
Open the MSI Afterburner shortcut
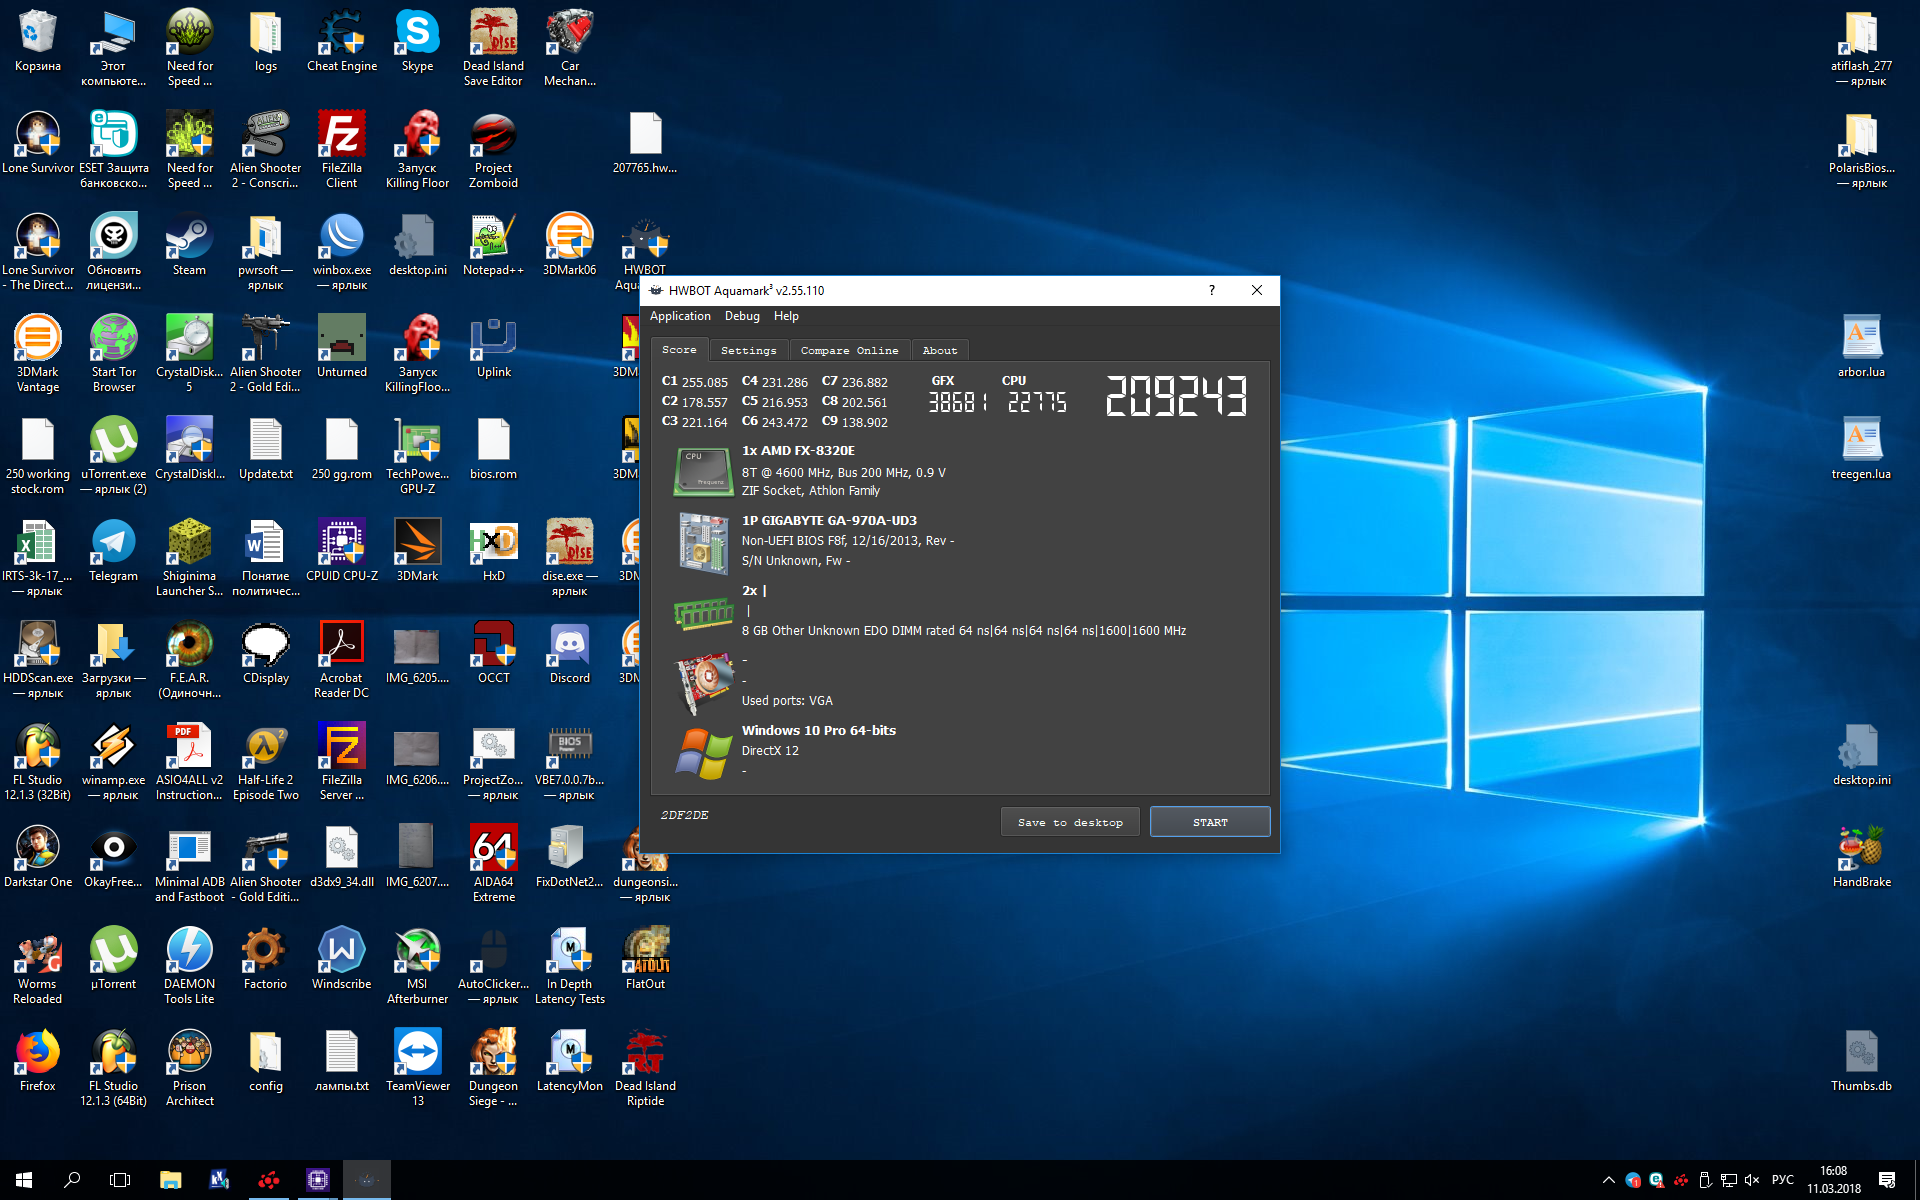(417, 966)
